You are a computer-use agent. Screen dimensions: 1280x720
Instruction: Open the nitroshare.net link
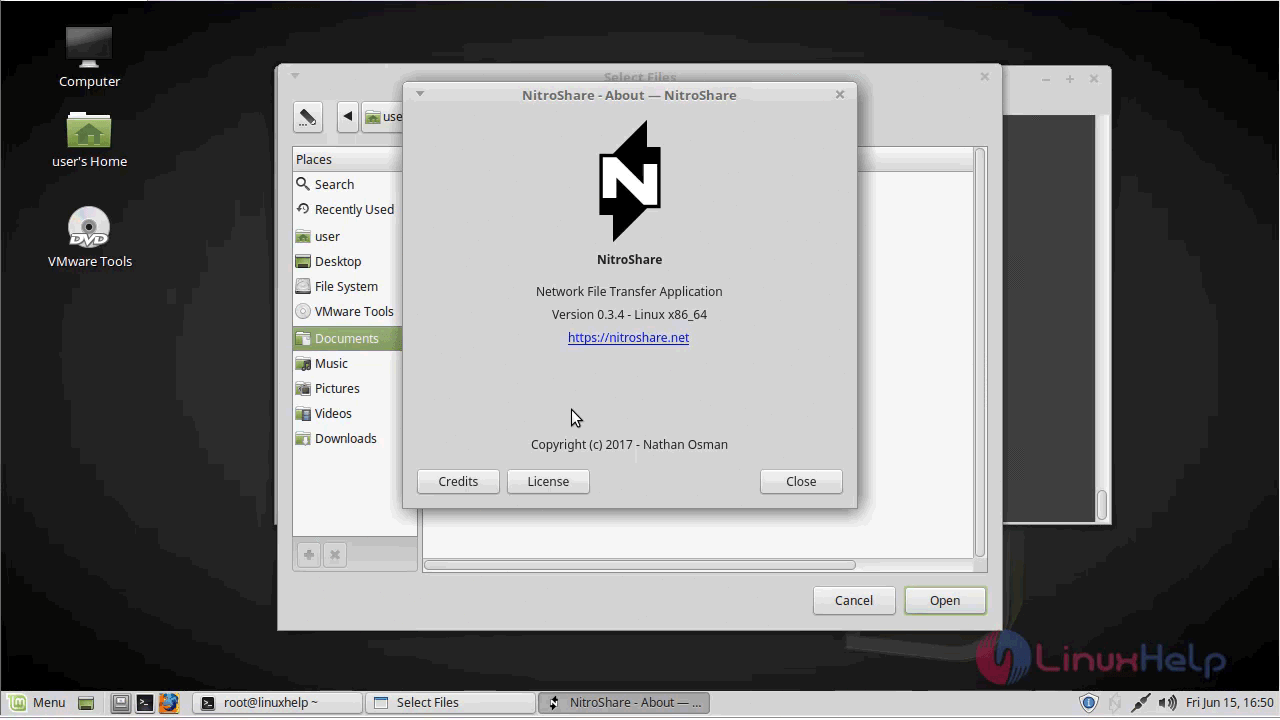pyautogui.click(x=628, y=338)
